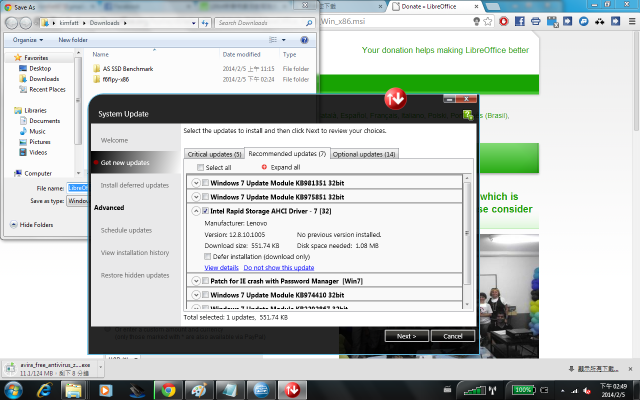Switch to Optional updates (14) tab

click(364, 154)
